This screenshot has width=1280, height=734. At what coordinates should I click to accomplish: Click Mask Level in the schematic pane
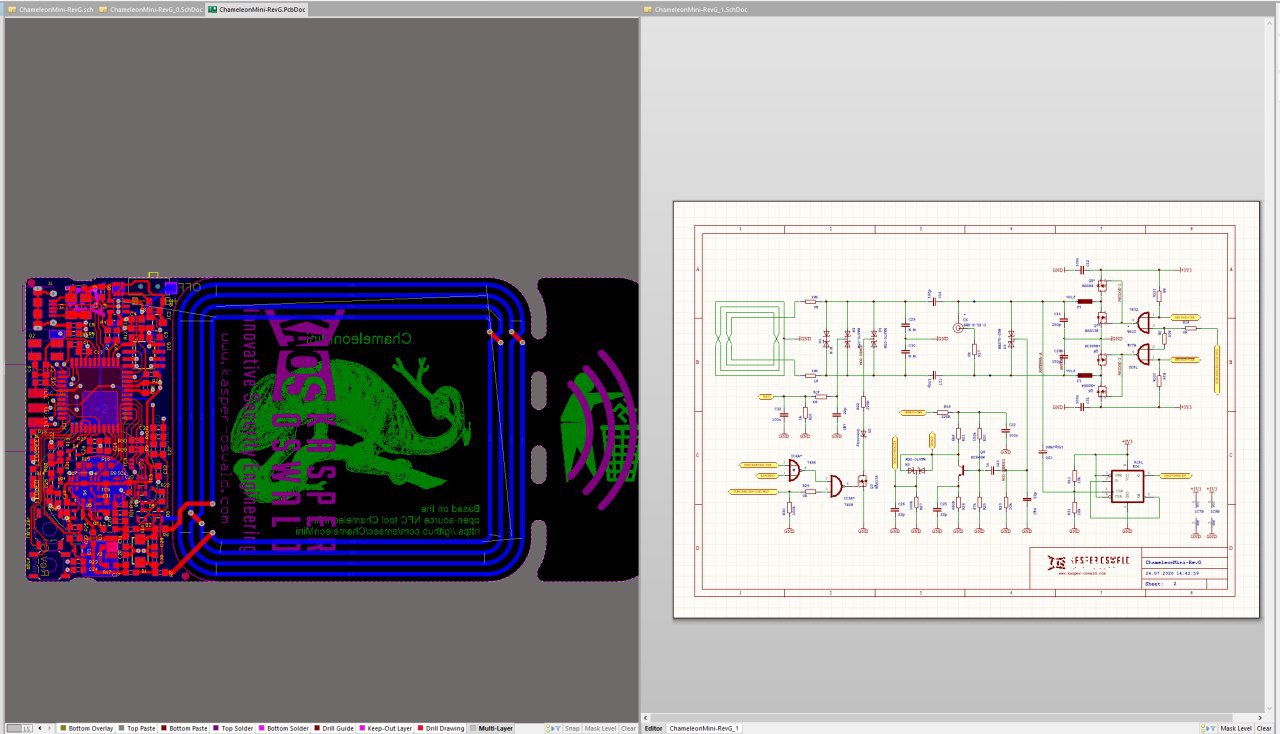1236,728
